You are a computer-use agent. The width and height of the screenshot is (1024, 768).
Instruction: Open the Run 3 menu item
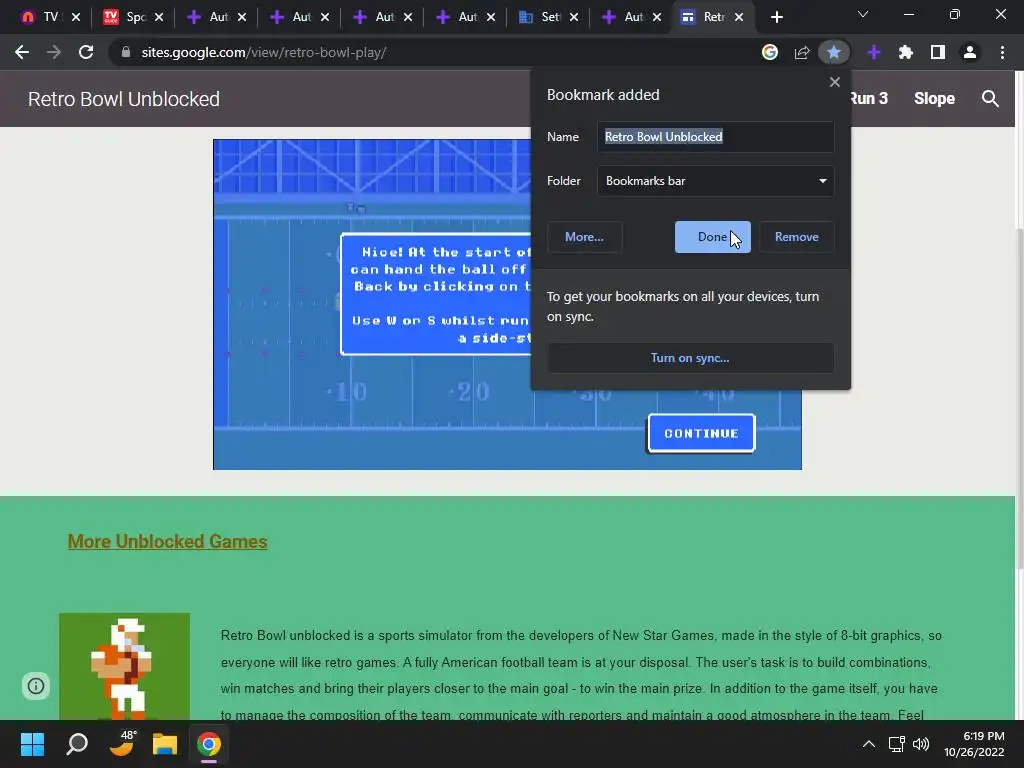pos(869,99)
